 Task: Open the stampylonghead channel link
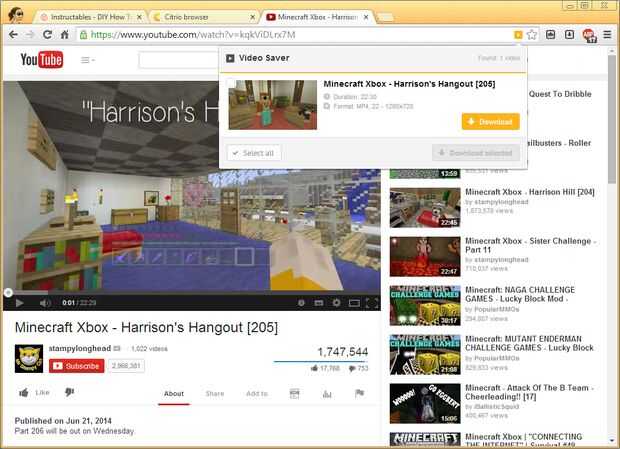(79, 348)
